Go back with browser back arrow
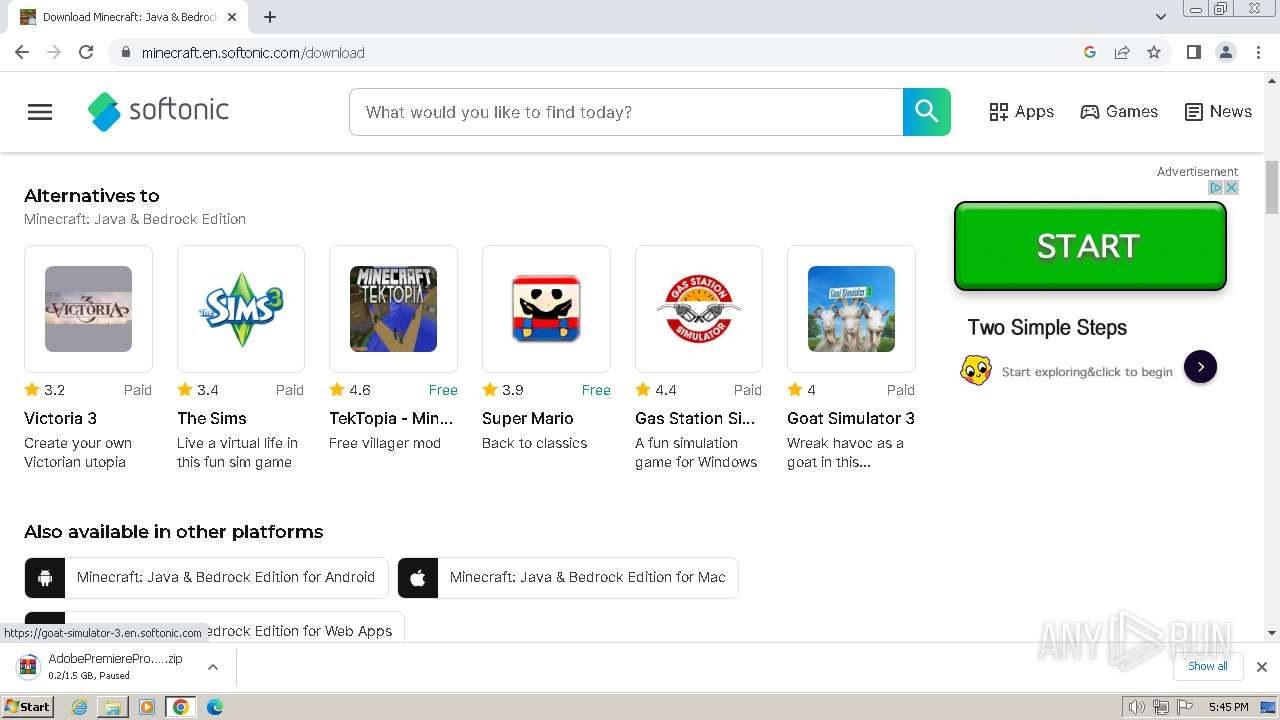The width and height of the screenshot is (1280, 720). (x=22, y=52)
